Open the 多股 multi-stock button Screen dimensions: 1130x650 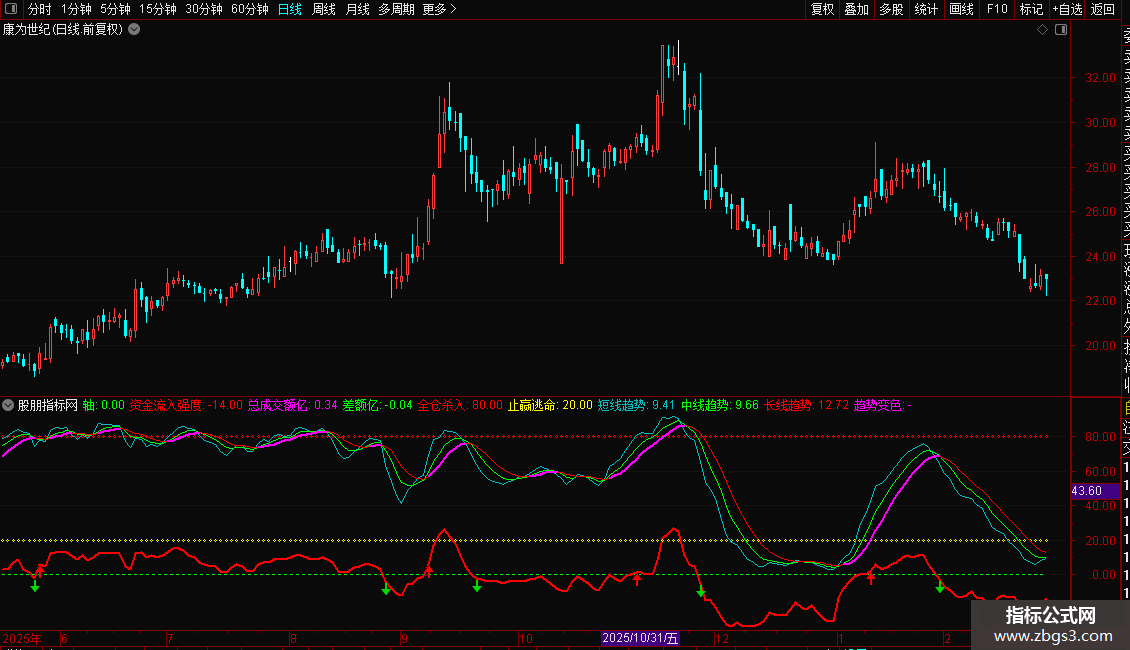pyautogui.click(x=891, y=9)
